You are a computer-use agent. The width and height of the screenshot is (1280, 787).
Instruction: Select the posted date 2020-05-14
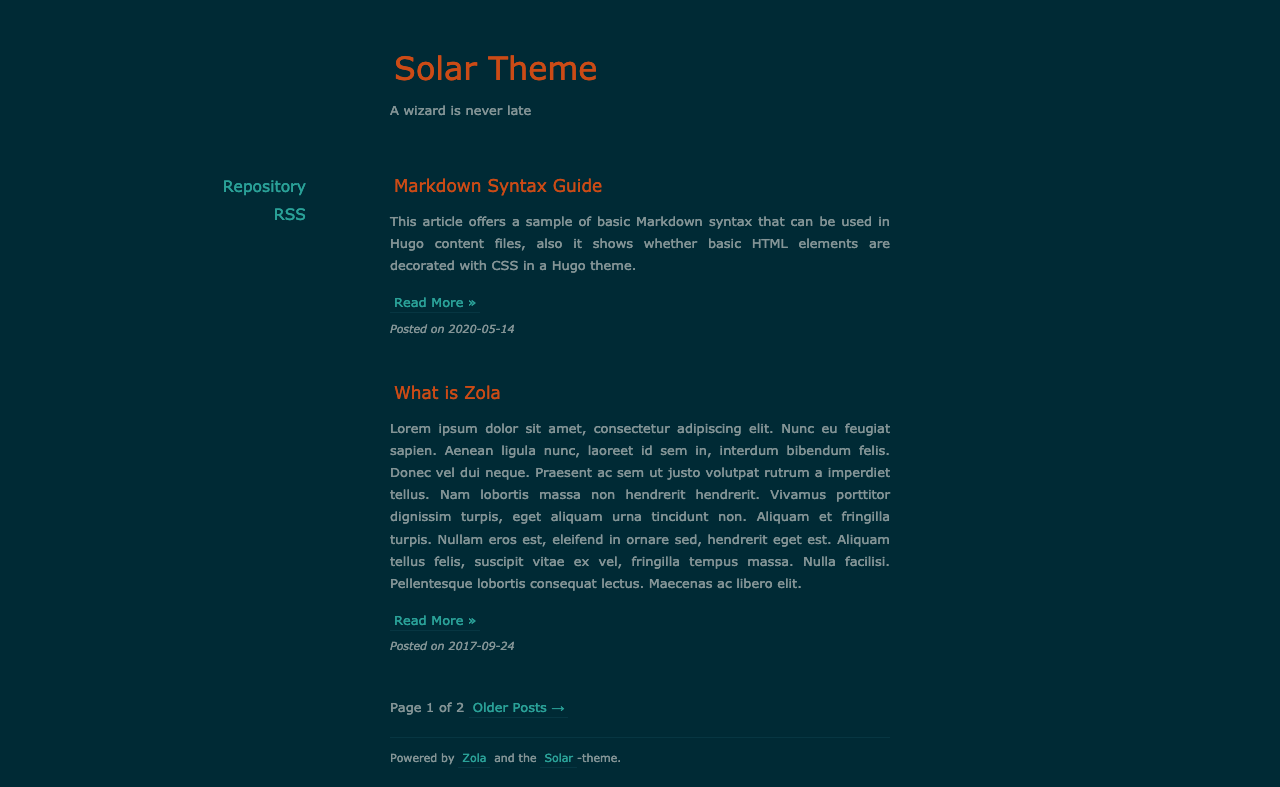point(452,328)
